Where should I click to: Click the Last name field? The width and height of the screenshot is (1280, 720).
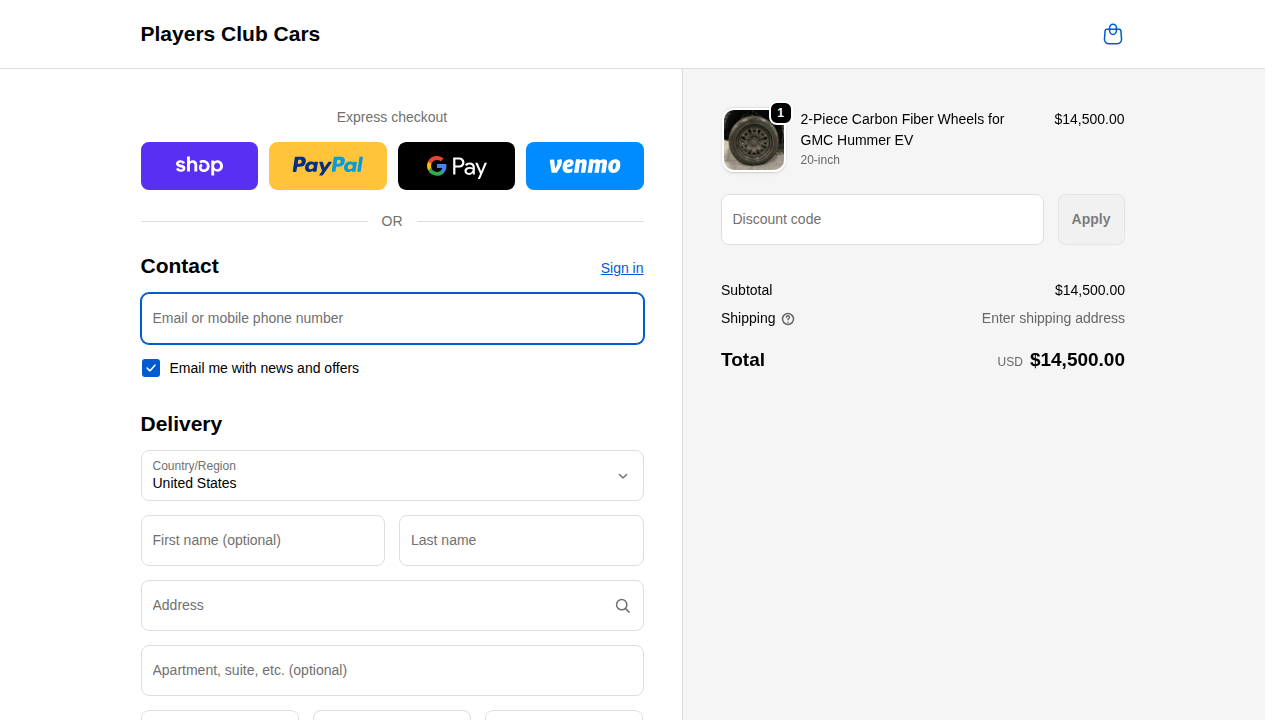click(x=521, y=540)
